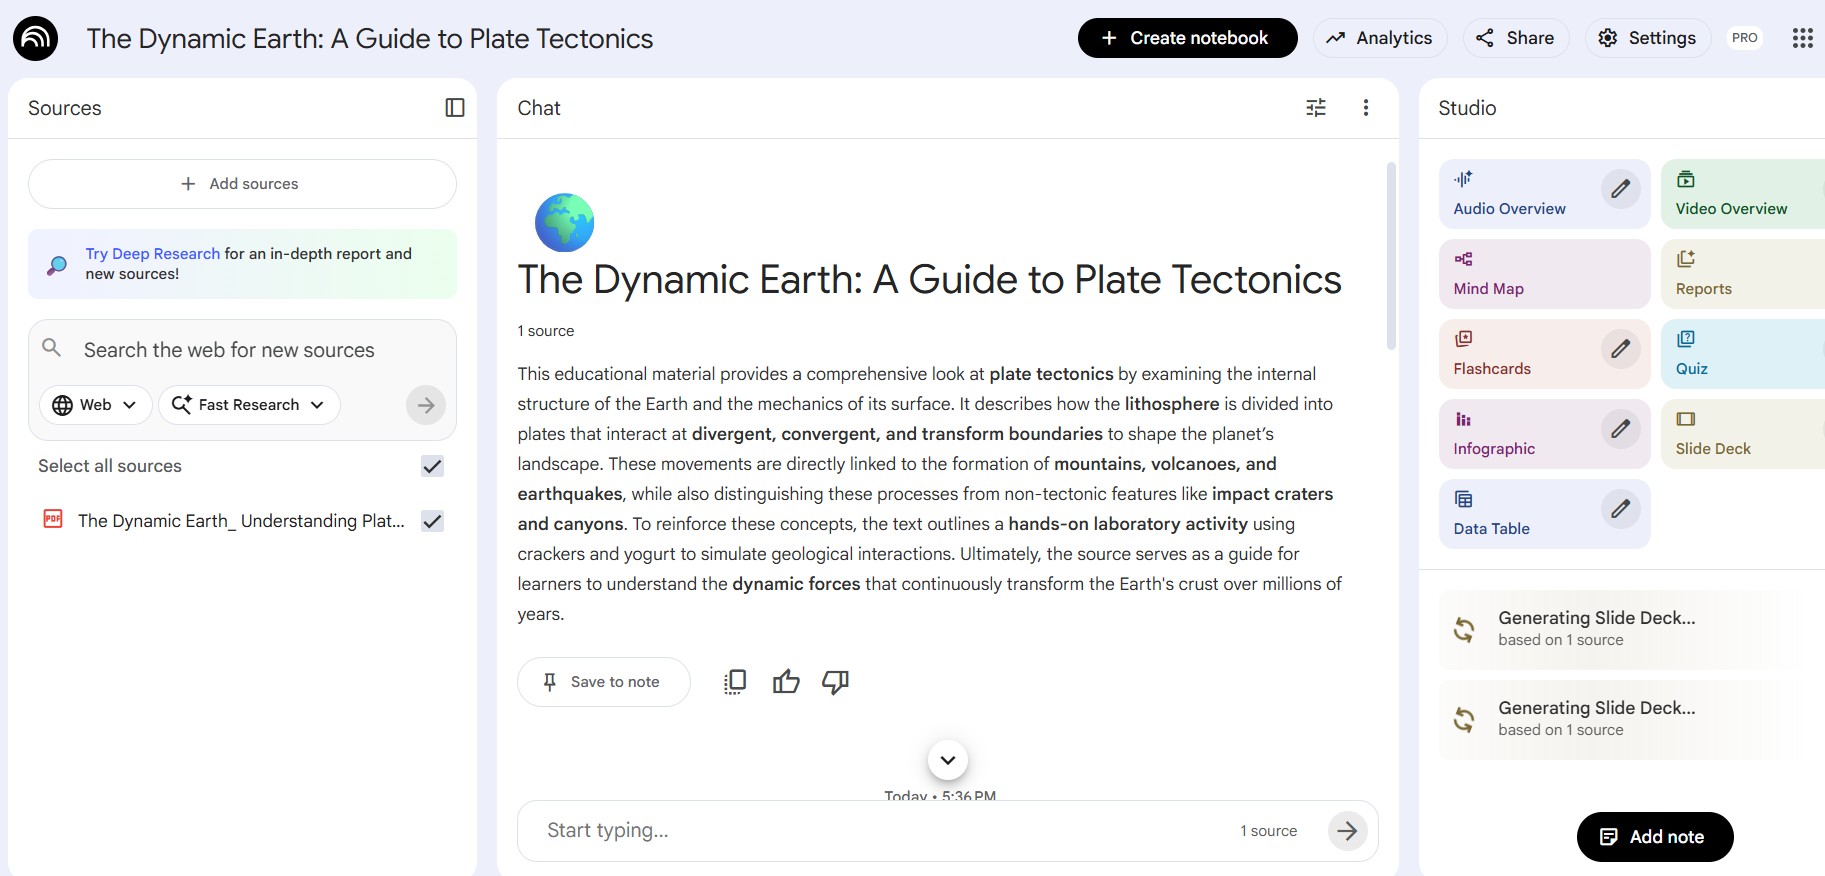Deselect The Dynamic Earth PDF source

click(x=431, y=521)
